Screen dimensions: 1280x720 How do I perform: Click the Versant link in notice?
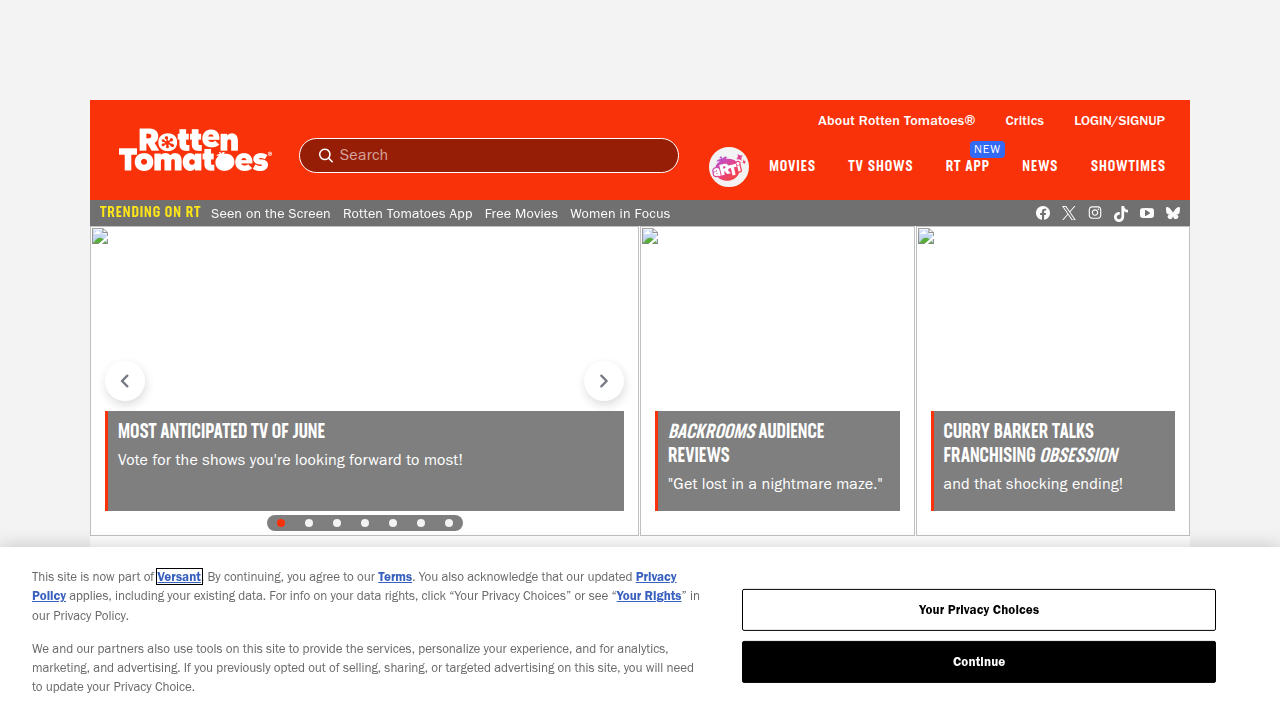tap(179, 576)
